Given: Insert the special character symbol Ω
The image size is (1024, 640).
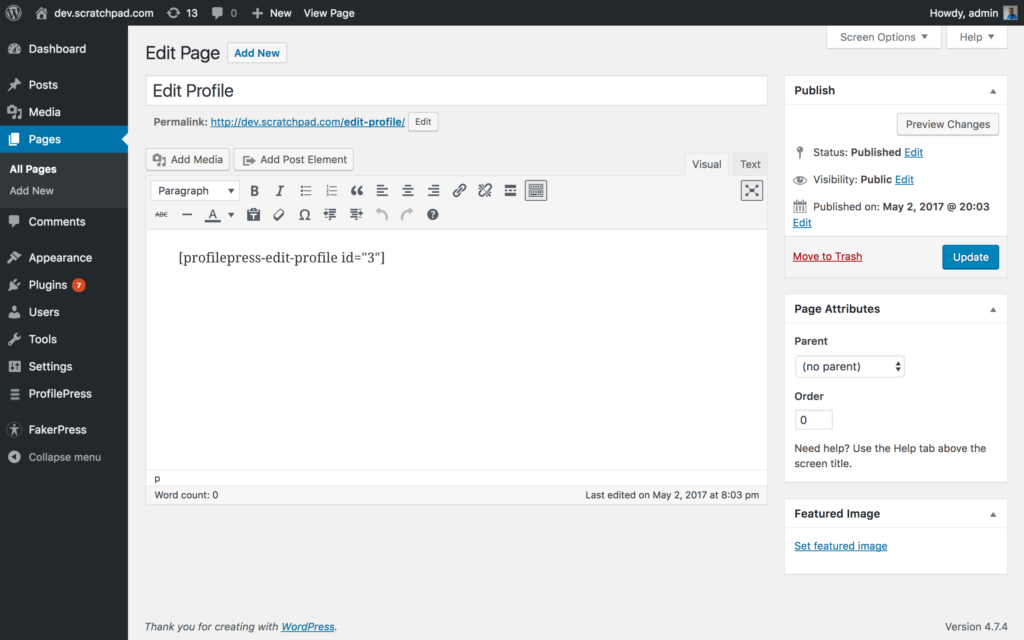Looking at the screenshot, I should (304, 214).
